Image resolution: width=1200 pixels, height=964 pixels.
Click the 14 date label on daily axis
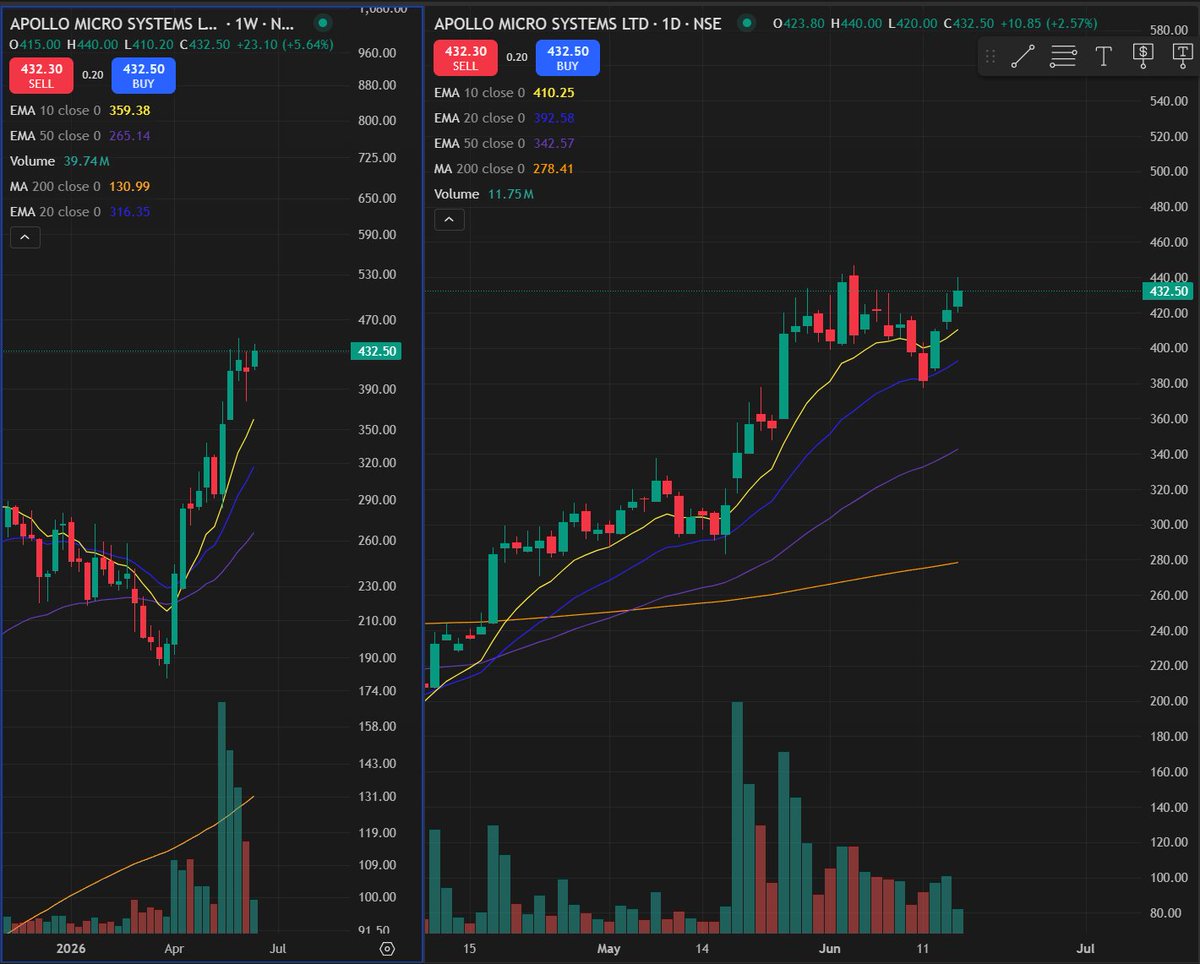[703, 947]
